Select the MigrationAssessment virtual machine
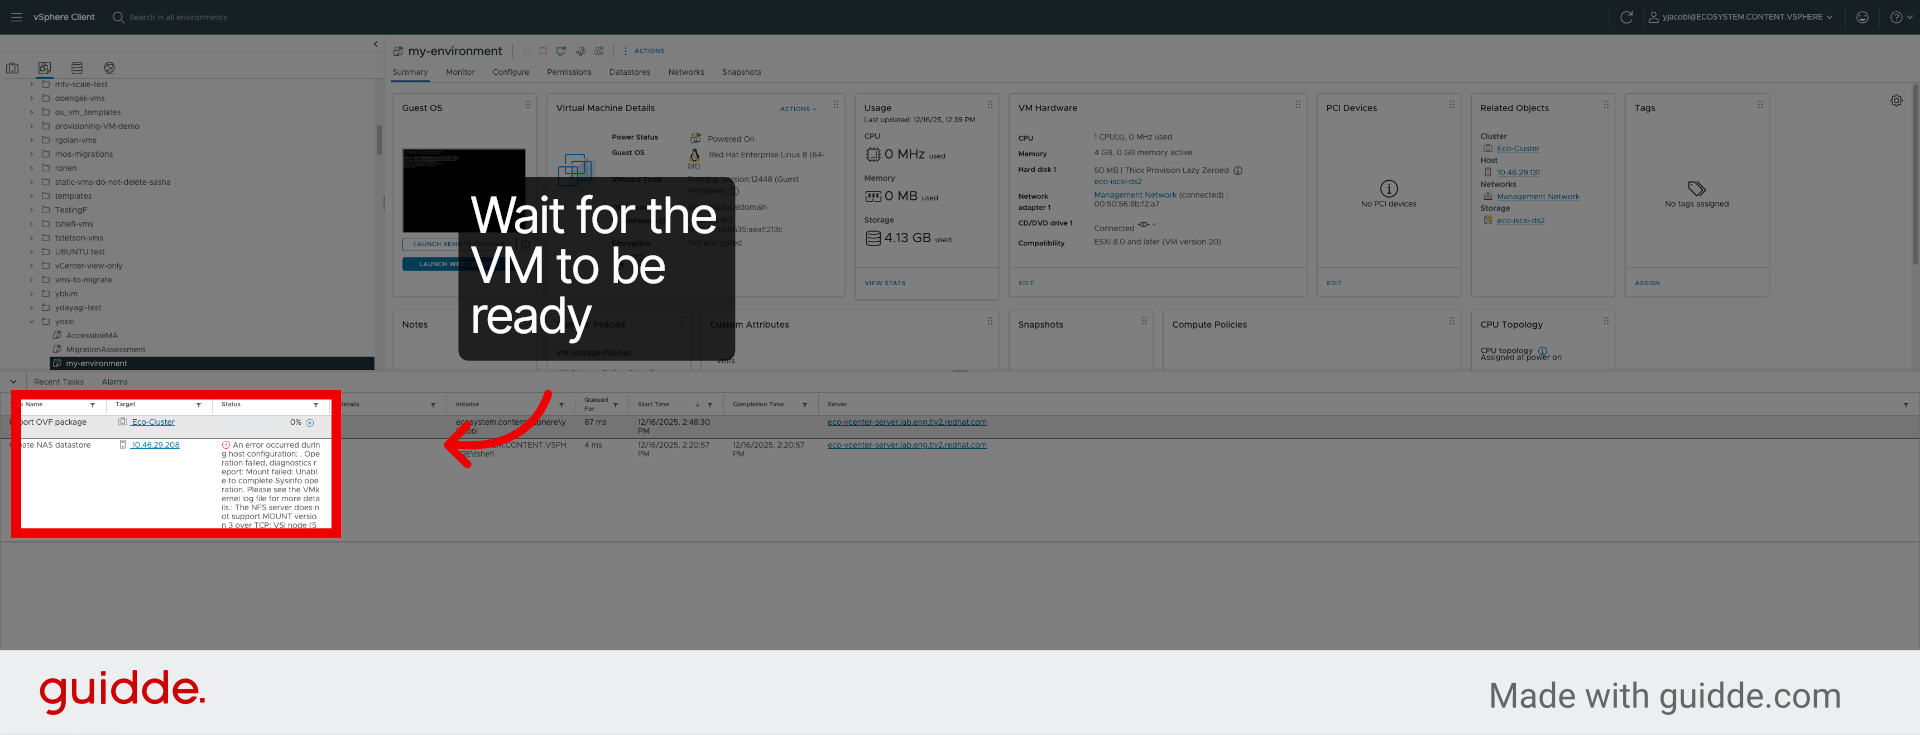The height and width of the screenshot is (735, 1920). point(106,350)
